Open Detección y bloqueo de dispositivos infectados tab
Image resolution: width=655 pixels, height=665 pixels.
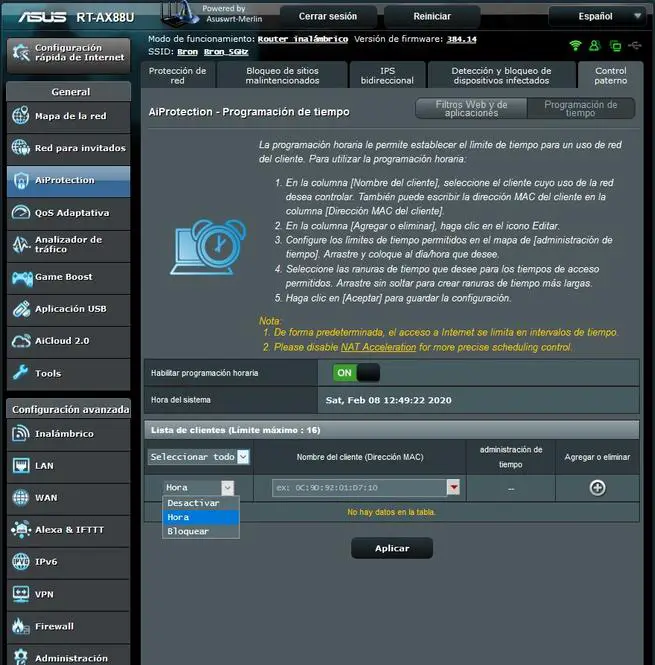click(x=501, y=75)
